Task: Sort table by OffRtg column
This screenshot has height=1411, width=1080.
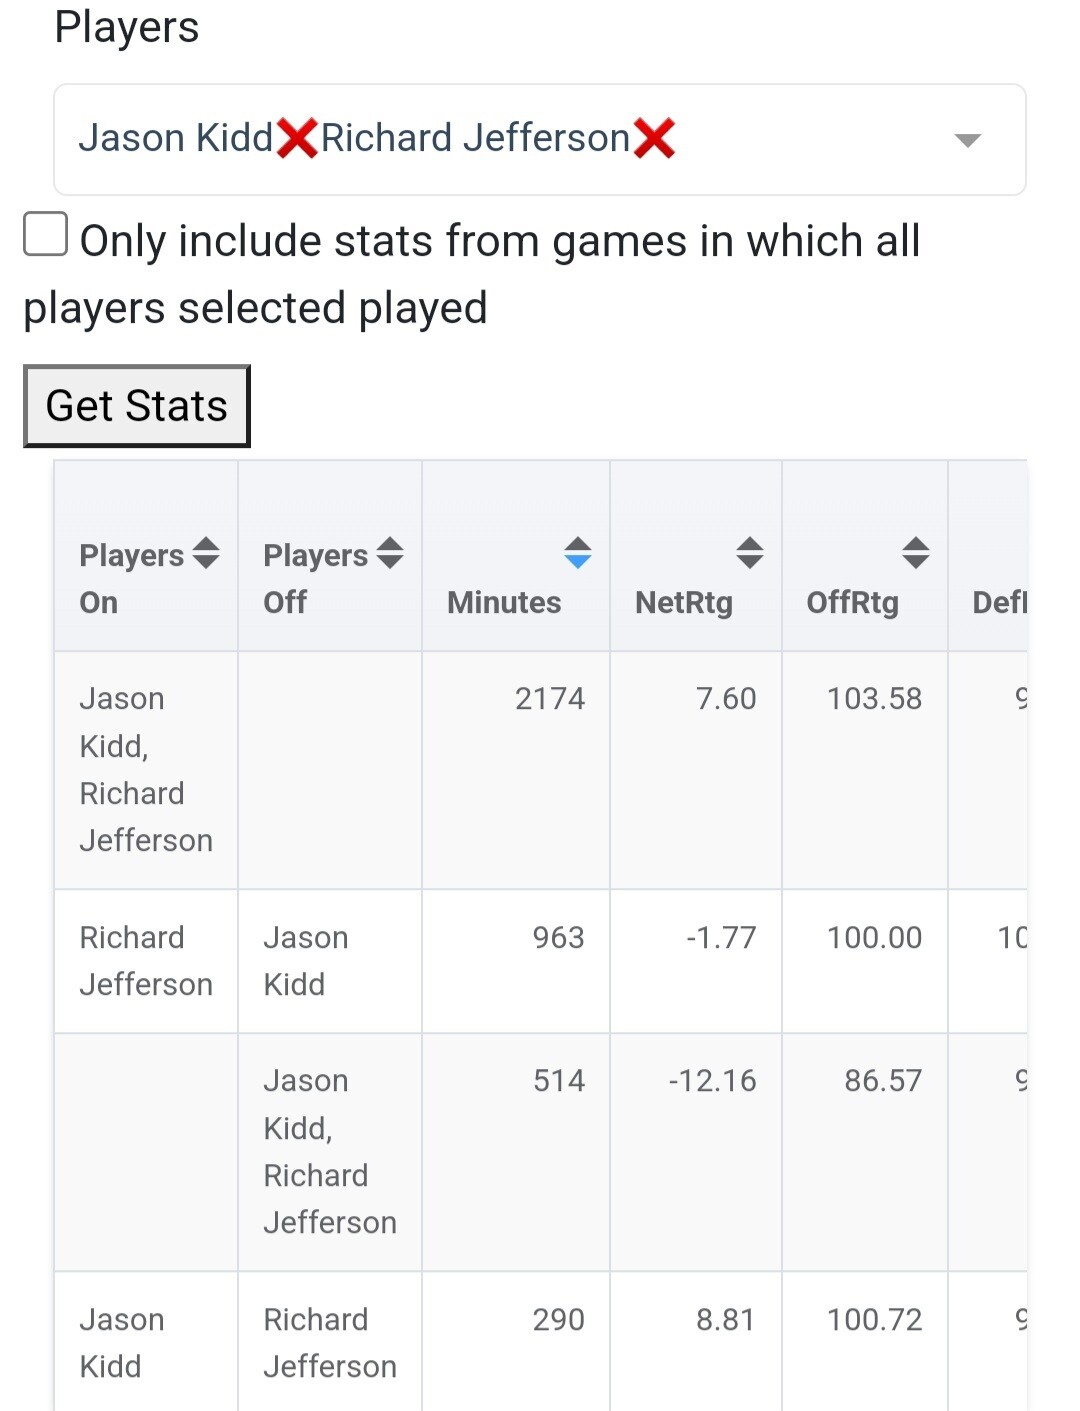Action: coord(916,553)
